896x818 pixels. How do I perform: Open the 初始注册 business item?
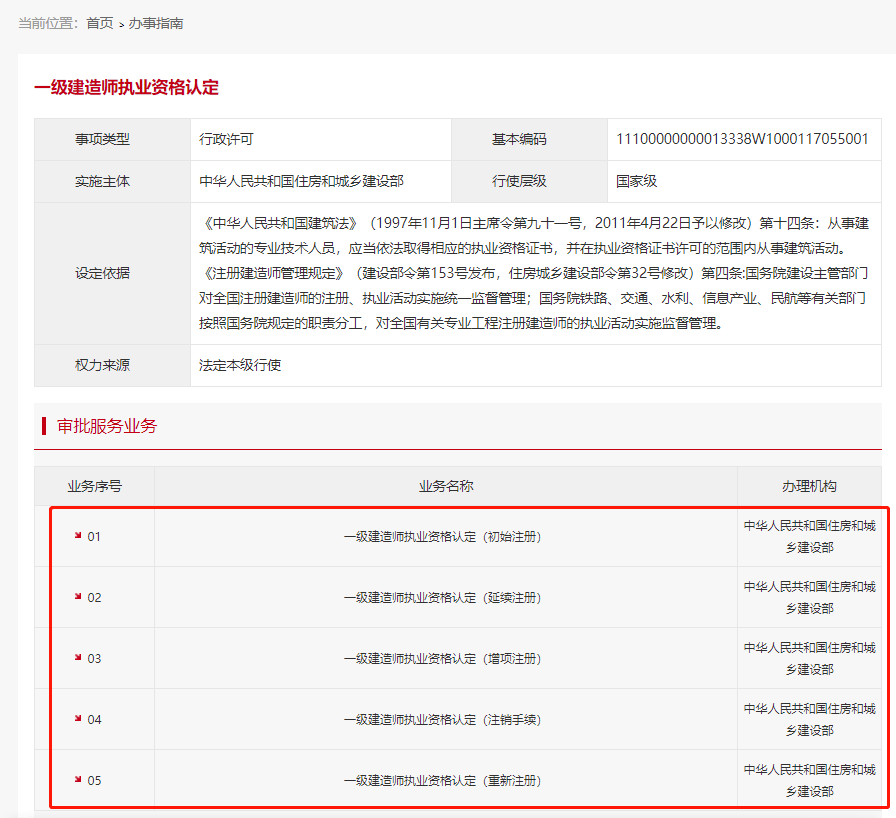point(445,537)
